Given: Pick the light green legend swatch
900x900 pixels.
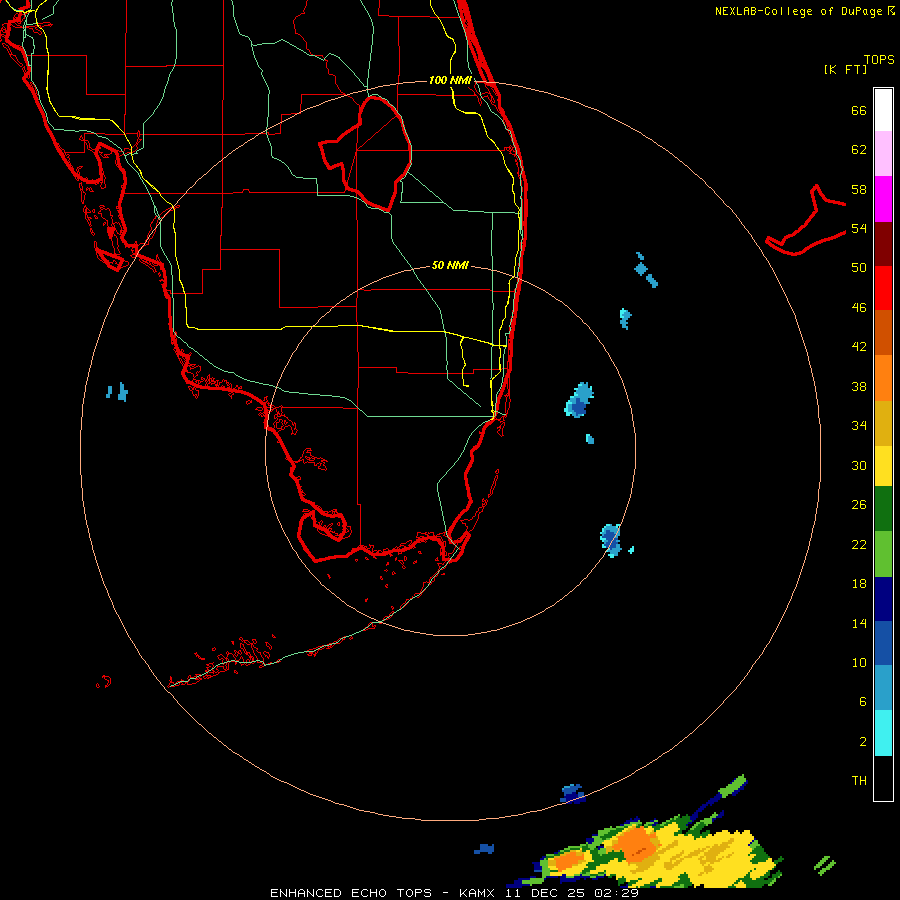Looking at the screenshot, I should 883,554.
